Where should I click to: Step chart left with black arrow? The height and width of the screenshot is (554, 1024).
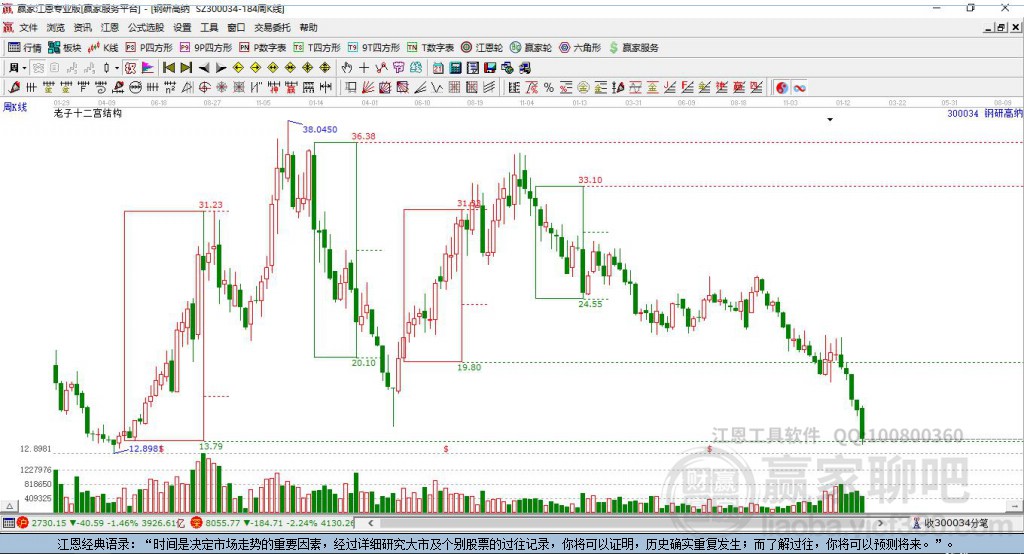tap(204, 67)
